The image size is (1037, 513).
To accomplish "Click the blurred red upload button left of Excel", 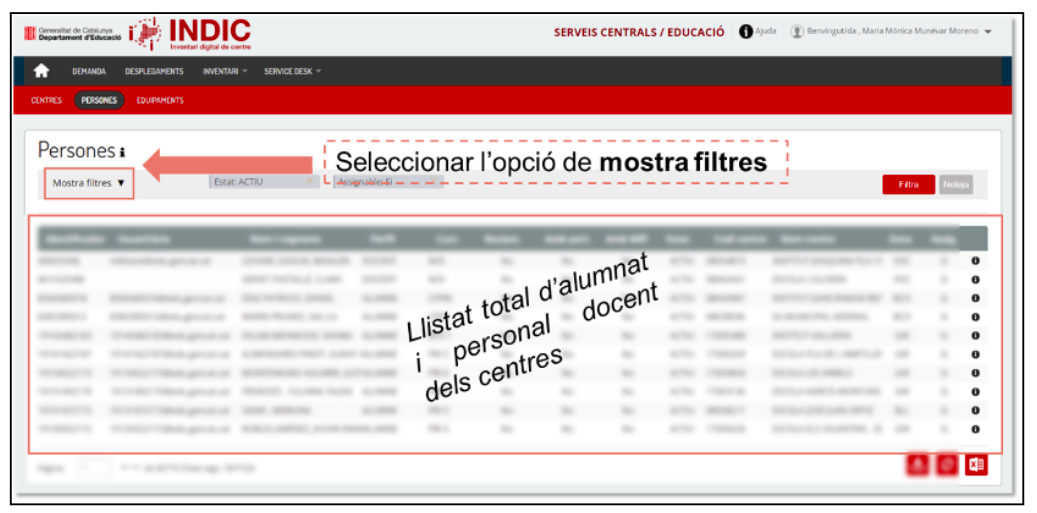I will coord(919,465).
